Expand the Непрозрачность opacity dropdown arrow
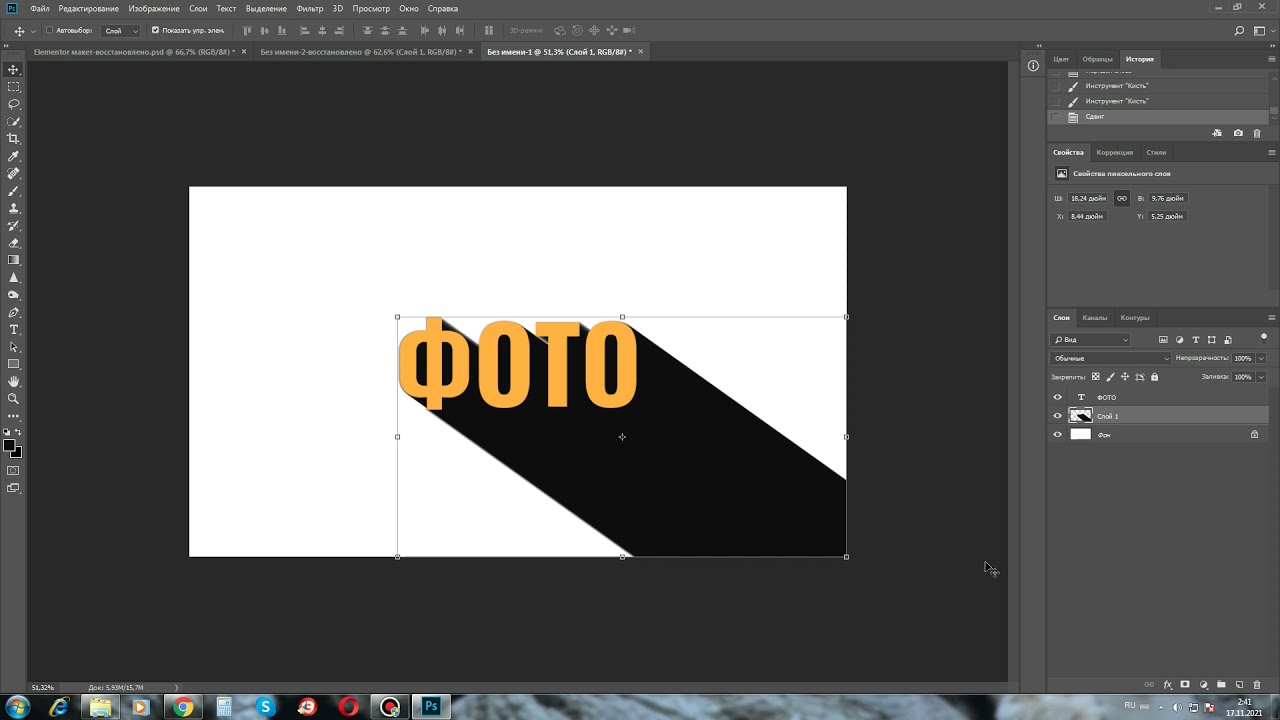The height and width of the screenshot is (720, 1280). tap(1260, 358)
